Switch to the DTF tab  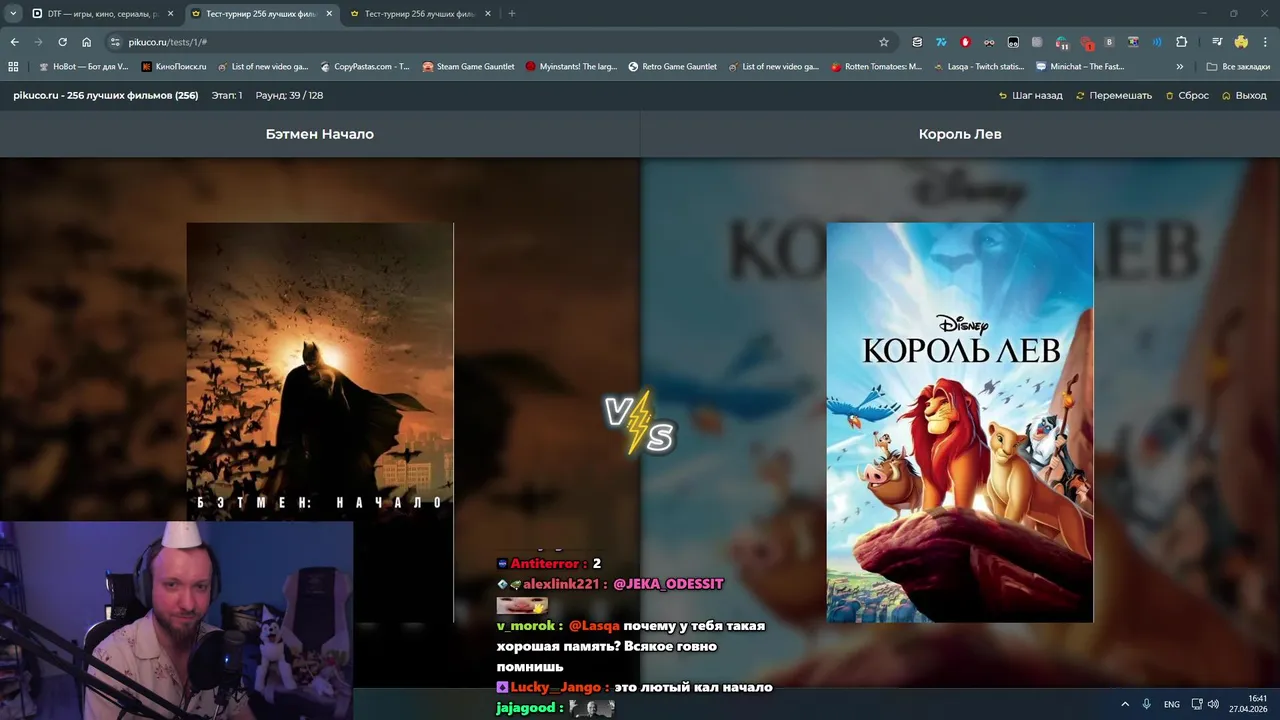click(100, 14)
